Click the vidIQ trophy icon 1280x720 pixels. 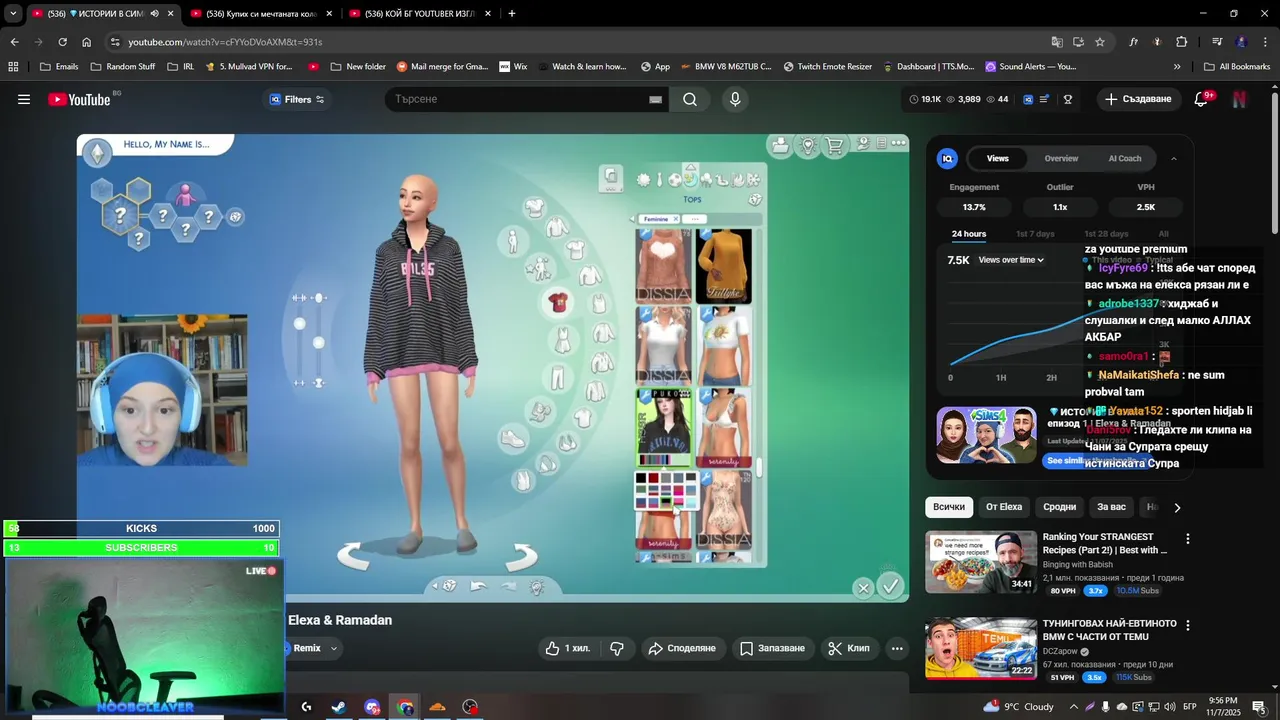point(1068,99)
